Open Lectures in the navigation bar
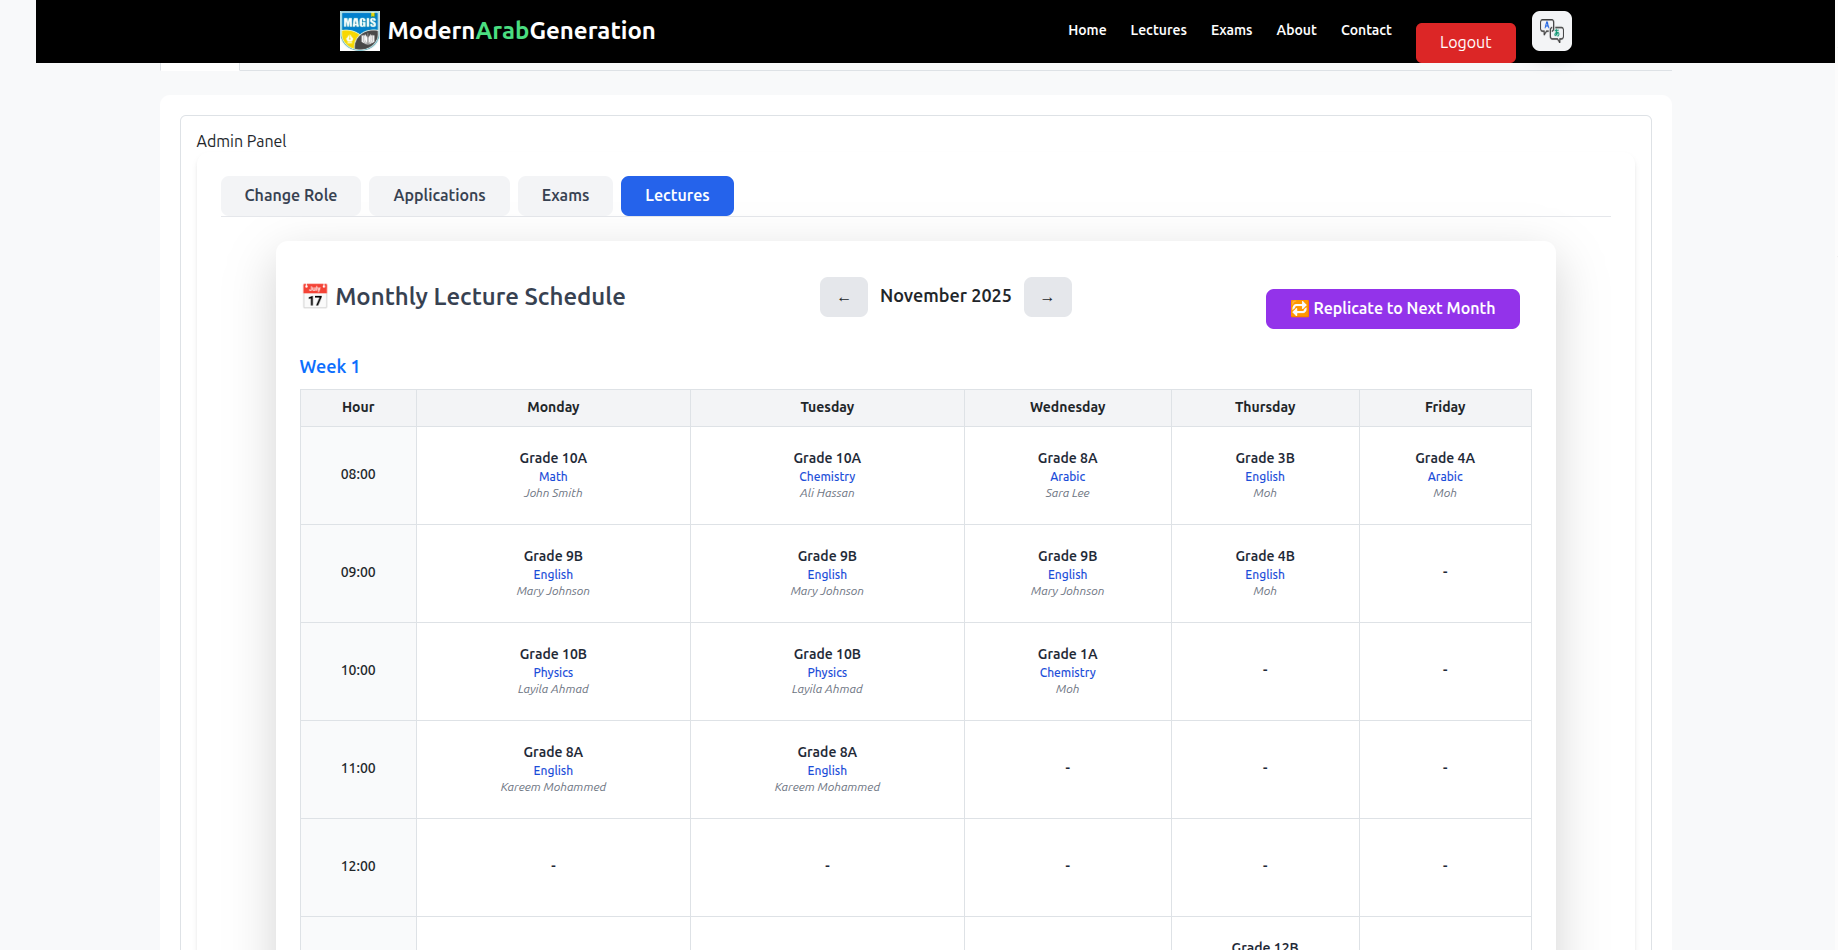 1158,30
